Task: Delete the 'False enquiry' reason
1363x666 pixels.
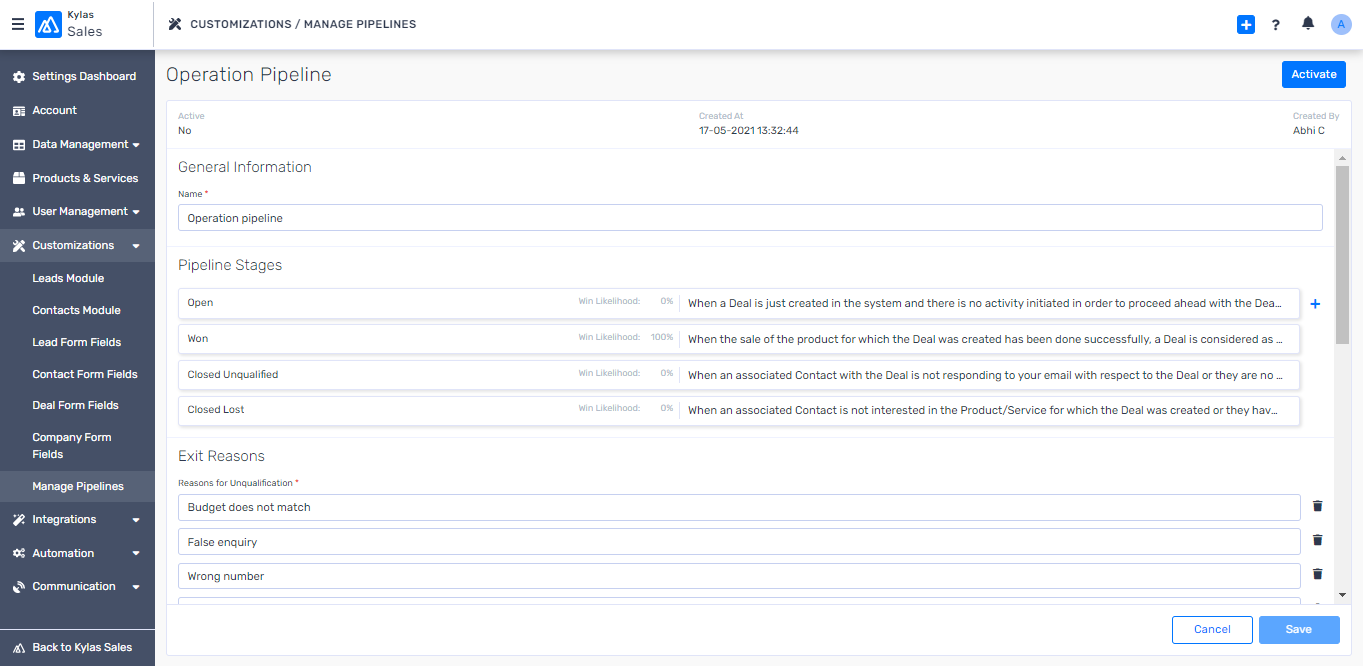Action: 1317,541
